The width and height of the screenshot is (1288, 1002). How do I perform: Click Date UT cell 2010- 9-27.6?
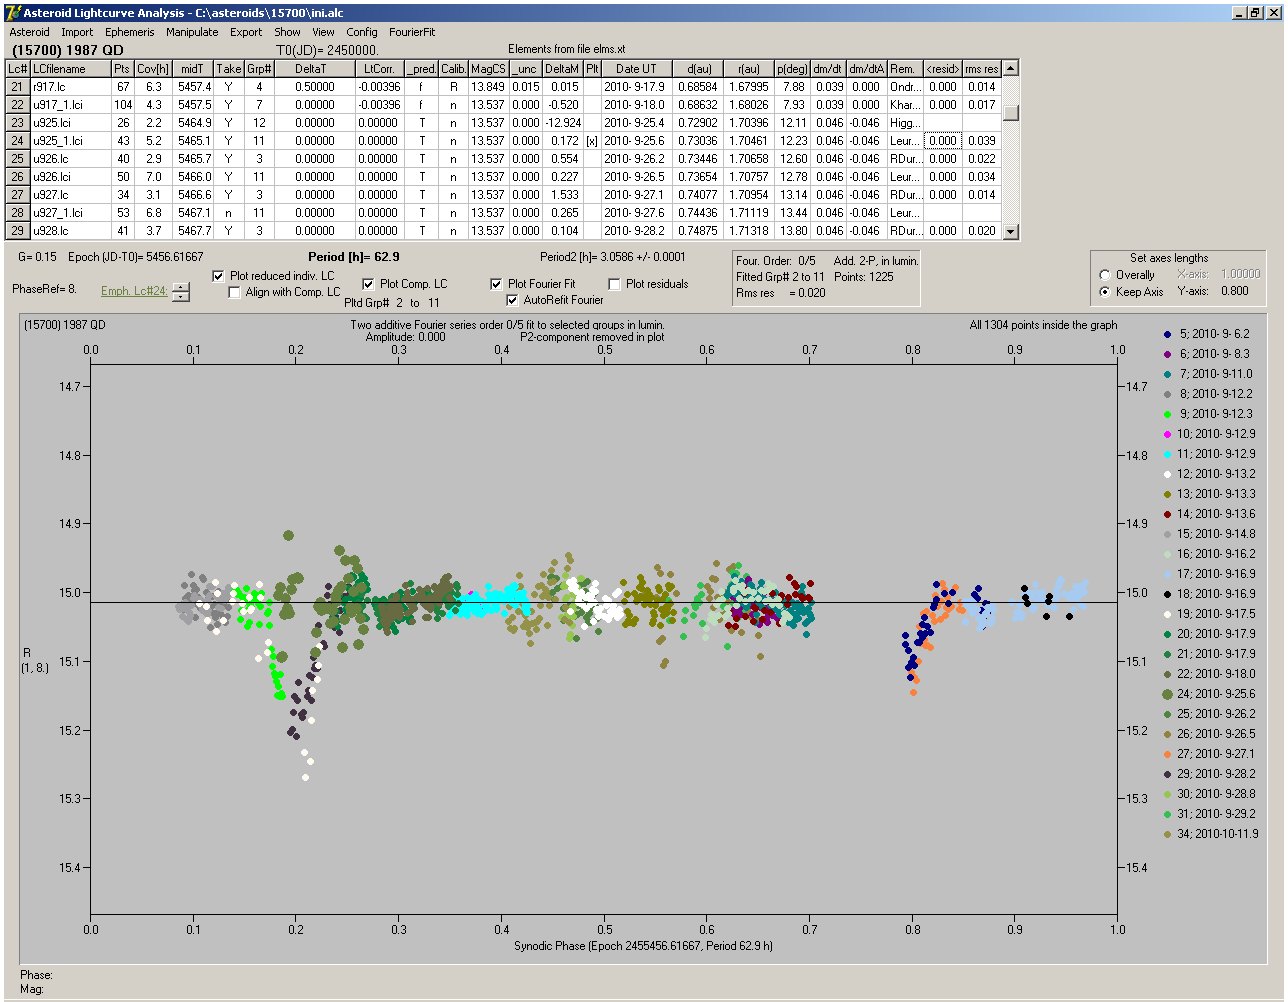tap(636, 213)
